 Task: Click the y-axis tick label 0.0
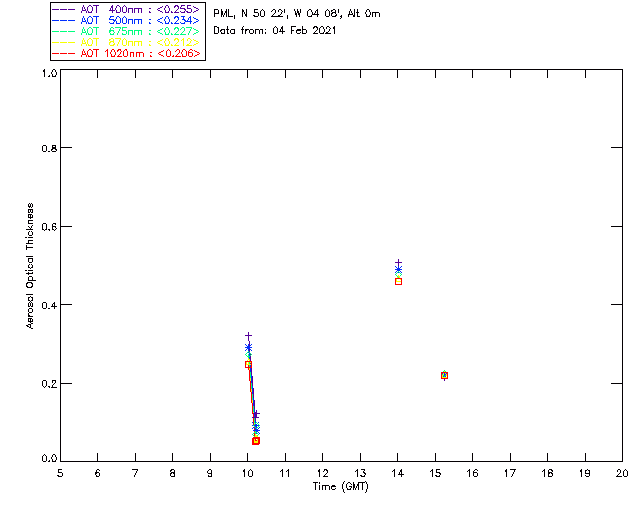click(49, 459)
